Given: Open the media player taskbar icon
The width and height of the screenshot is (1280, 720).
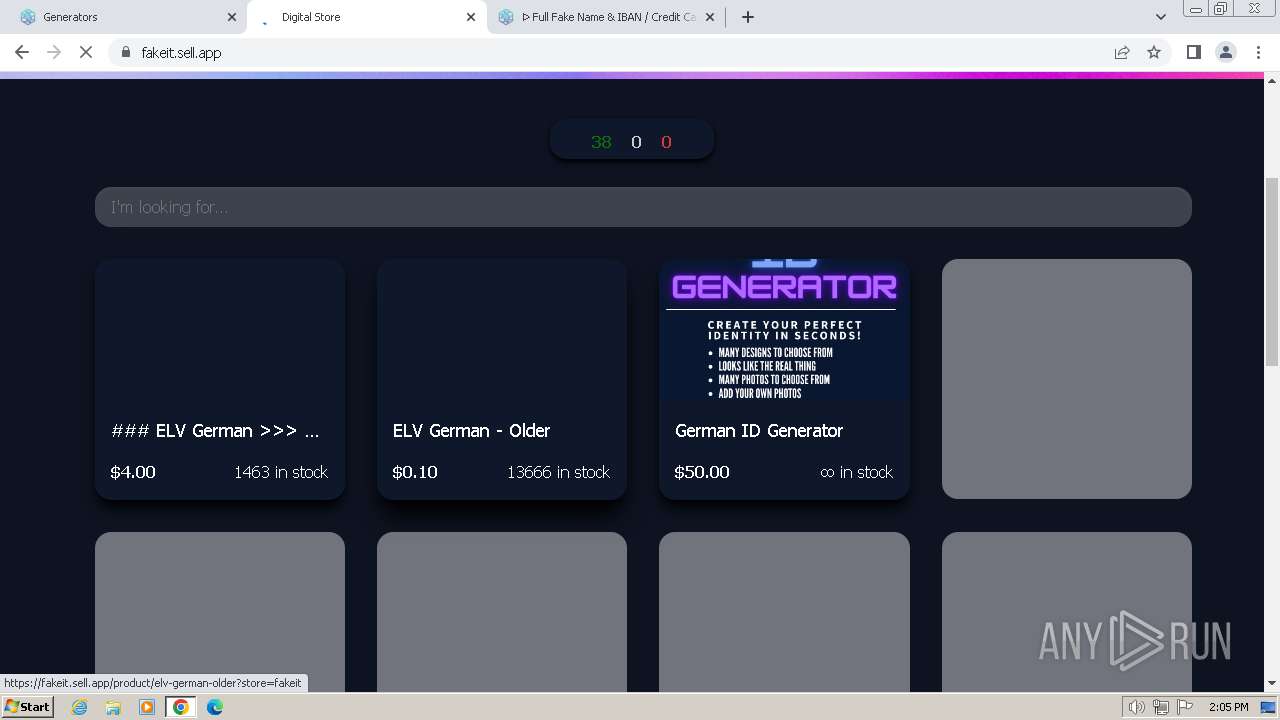Looking at the screenshot, I should [x=147, y=707].
